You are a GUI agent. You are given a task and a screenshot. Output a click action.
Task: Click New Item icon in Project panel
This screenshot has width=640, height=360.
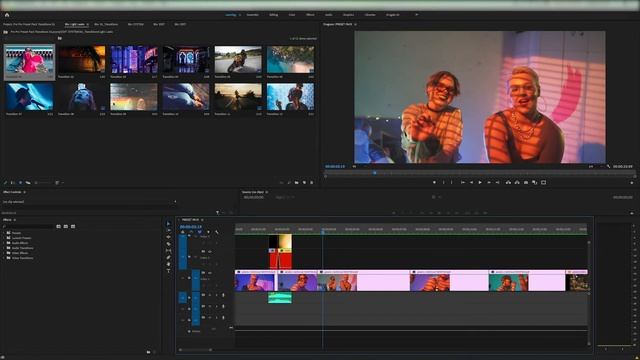point(304,182)
